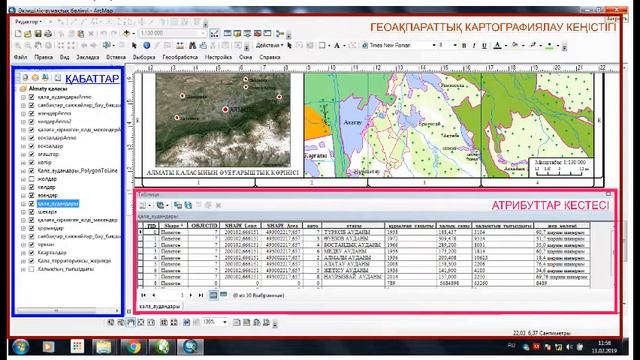Open the Действия drawing dropdown
The width and height of the screenshot is (640, 360).
pos(269,45)
